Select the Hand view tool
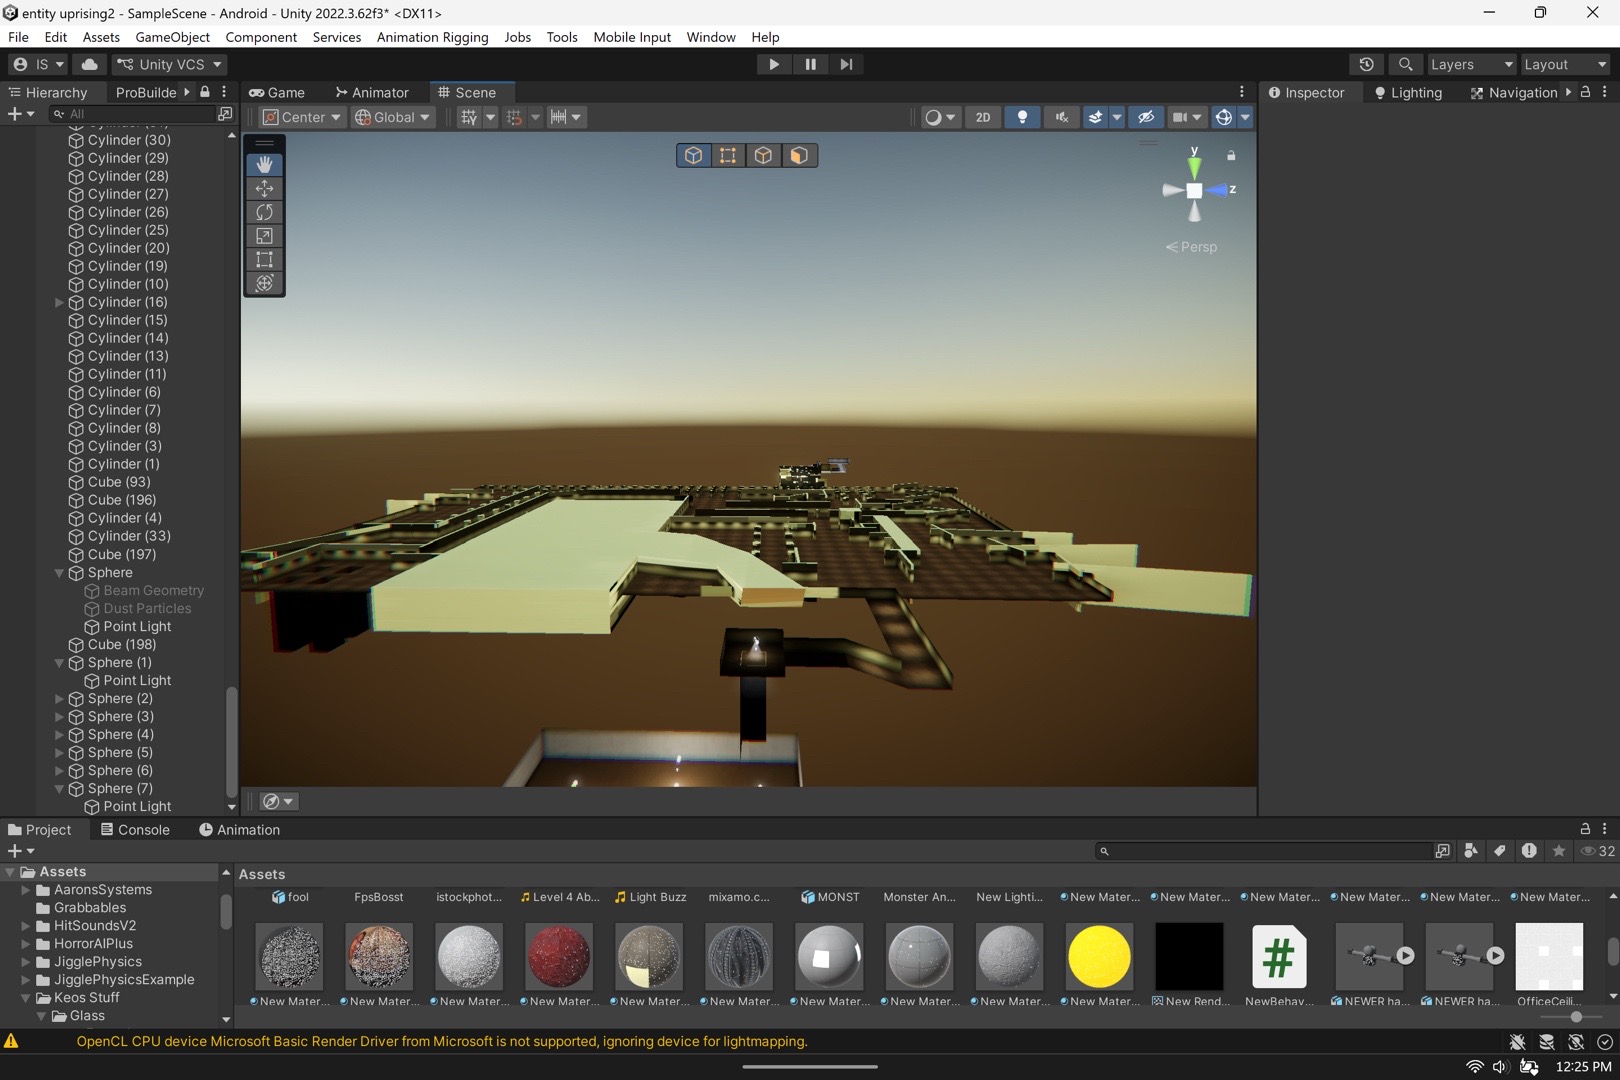The width and height of the screenshot is (1620, 1080). tap(264, 164)
